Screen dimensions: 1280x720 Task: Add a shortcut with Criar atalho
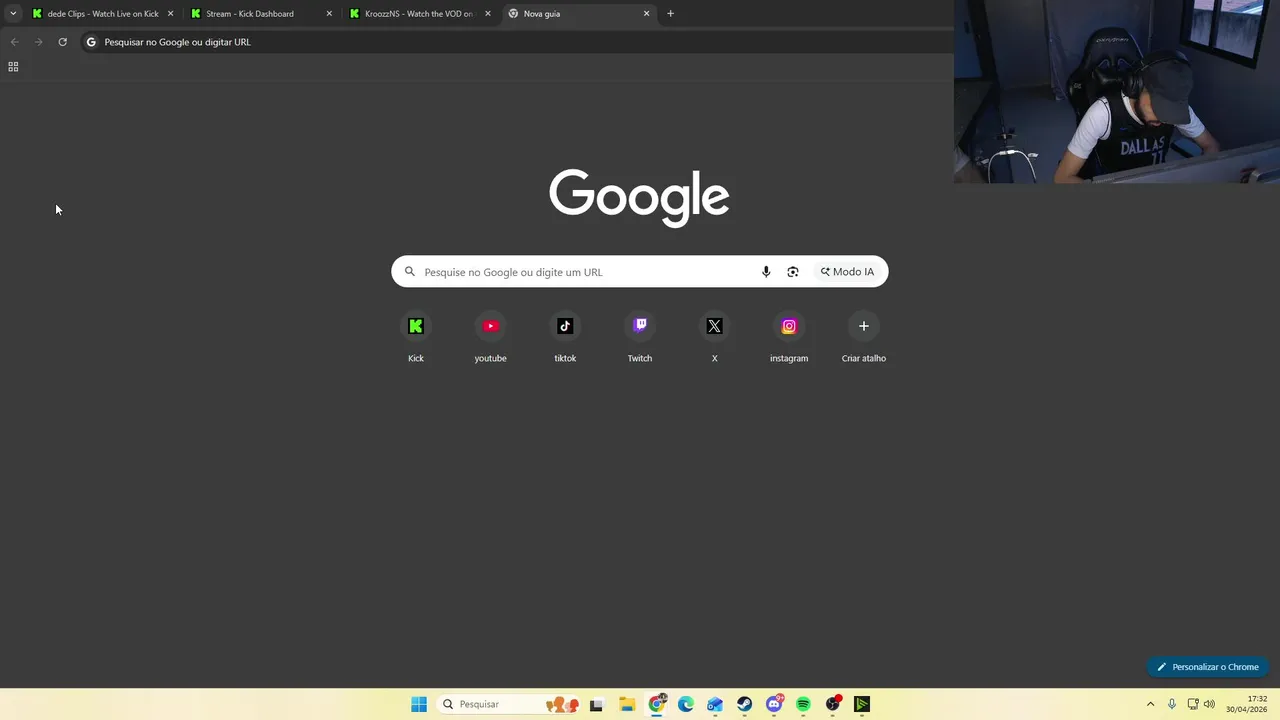pyautogui.click(x=864, y=338)
